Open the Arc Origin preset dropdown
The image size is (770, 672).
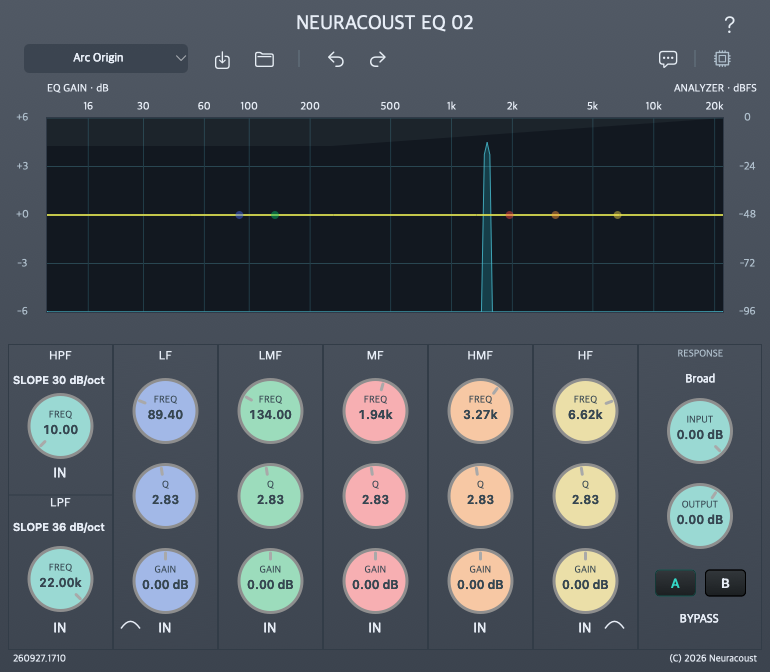click(106, 58)
